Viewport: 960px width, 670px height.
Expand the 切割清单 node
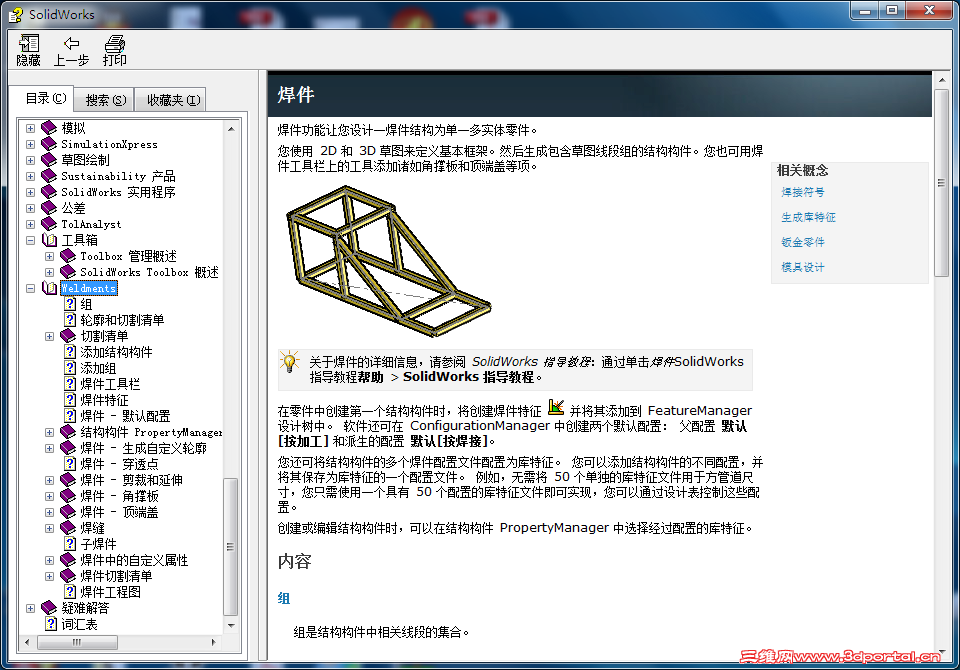coord(50,336)
